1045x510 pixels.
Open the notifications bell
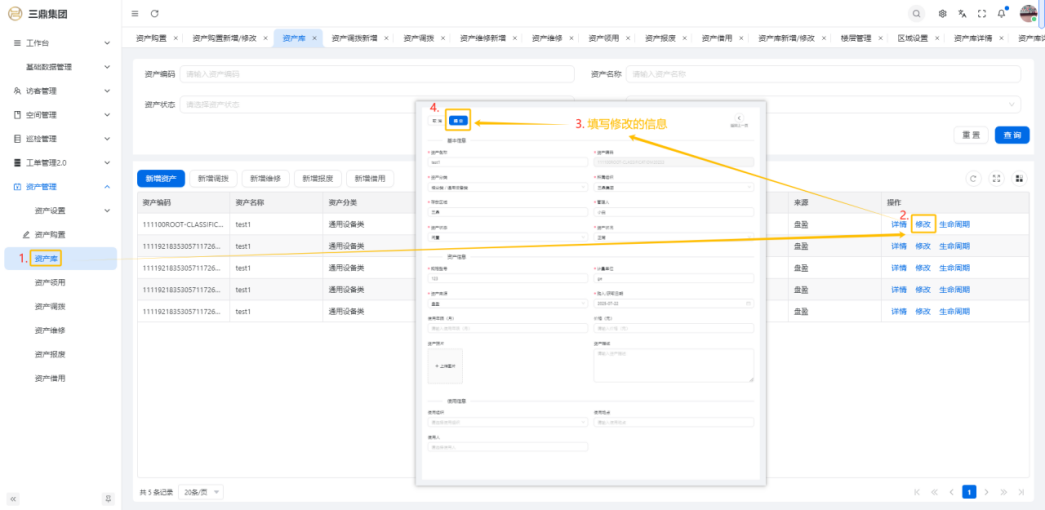[1001, 14]
